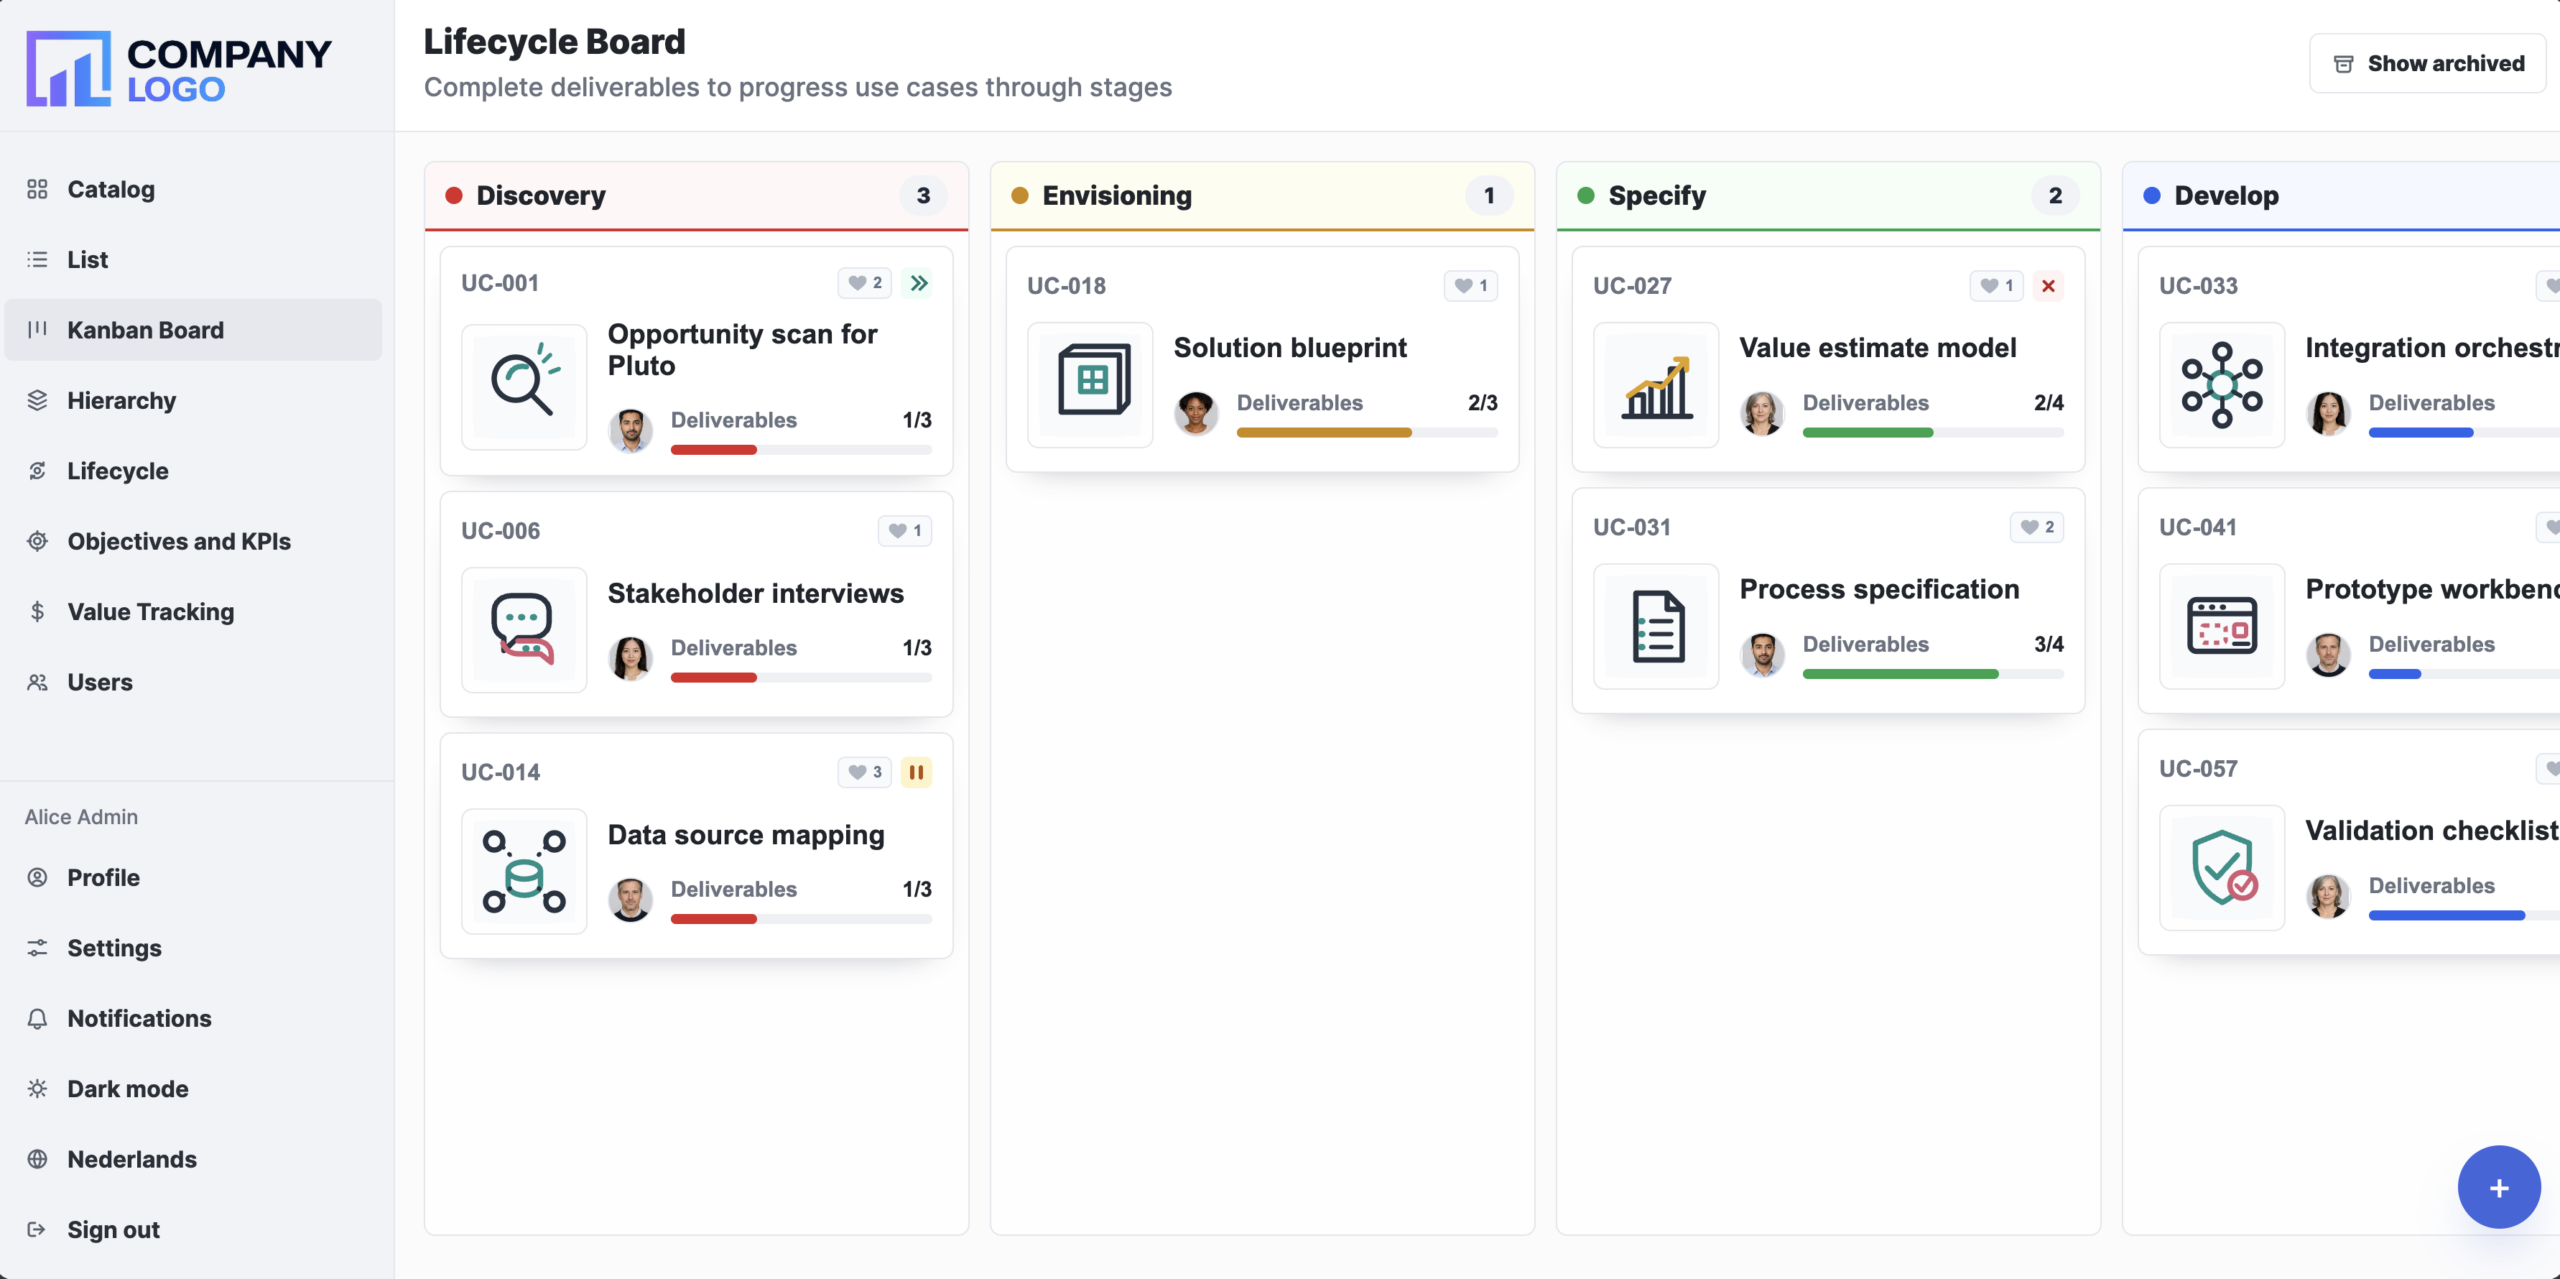
Task: Click the assignee avatar on Solution blueprint card
Action: pyautogui.click(x=1197, y=413)
